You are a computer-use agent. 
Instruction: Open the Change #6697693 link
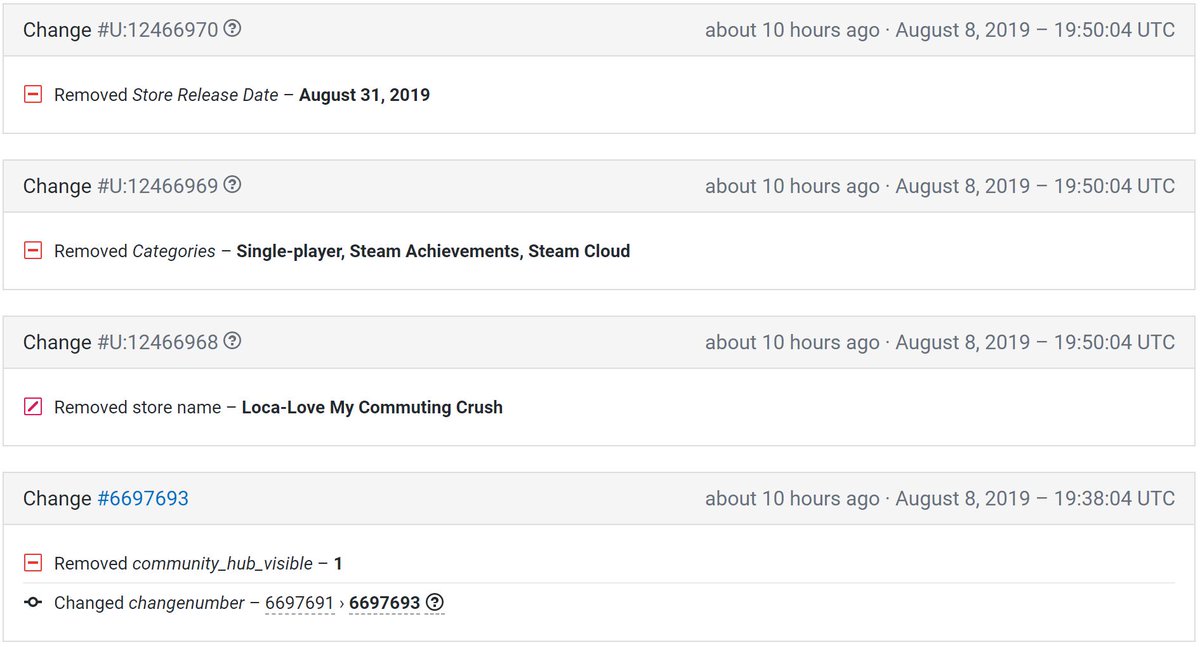click(x=143, y=498)
